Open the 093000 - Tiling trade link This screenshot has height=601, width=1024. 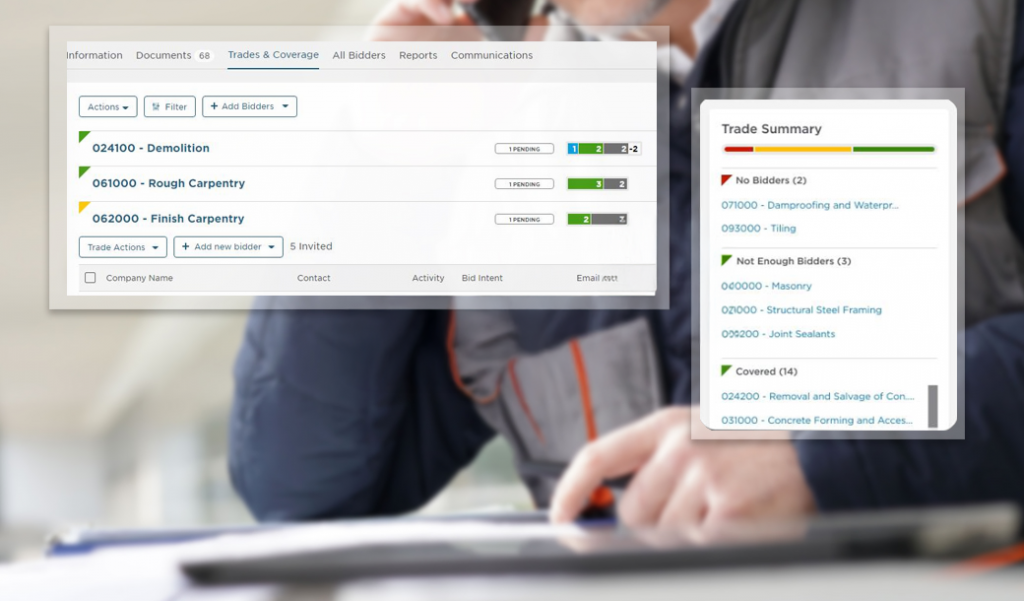pyautogui.click(x=758, y=228)
